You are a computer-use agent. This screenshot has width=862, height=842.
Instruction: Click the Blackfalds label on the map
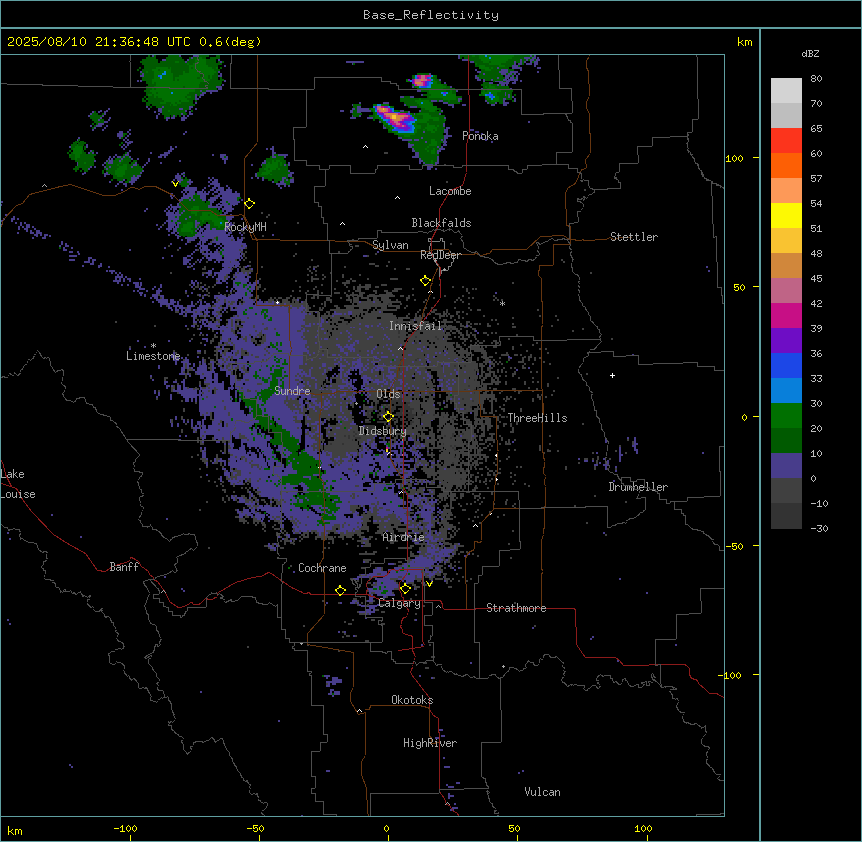(x=441, y=223)
